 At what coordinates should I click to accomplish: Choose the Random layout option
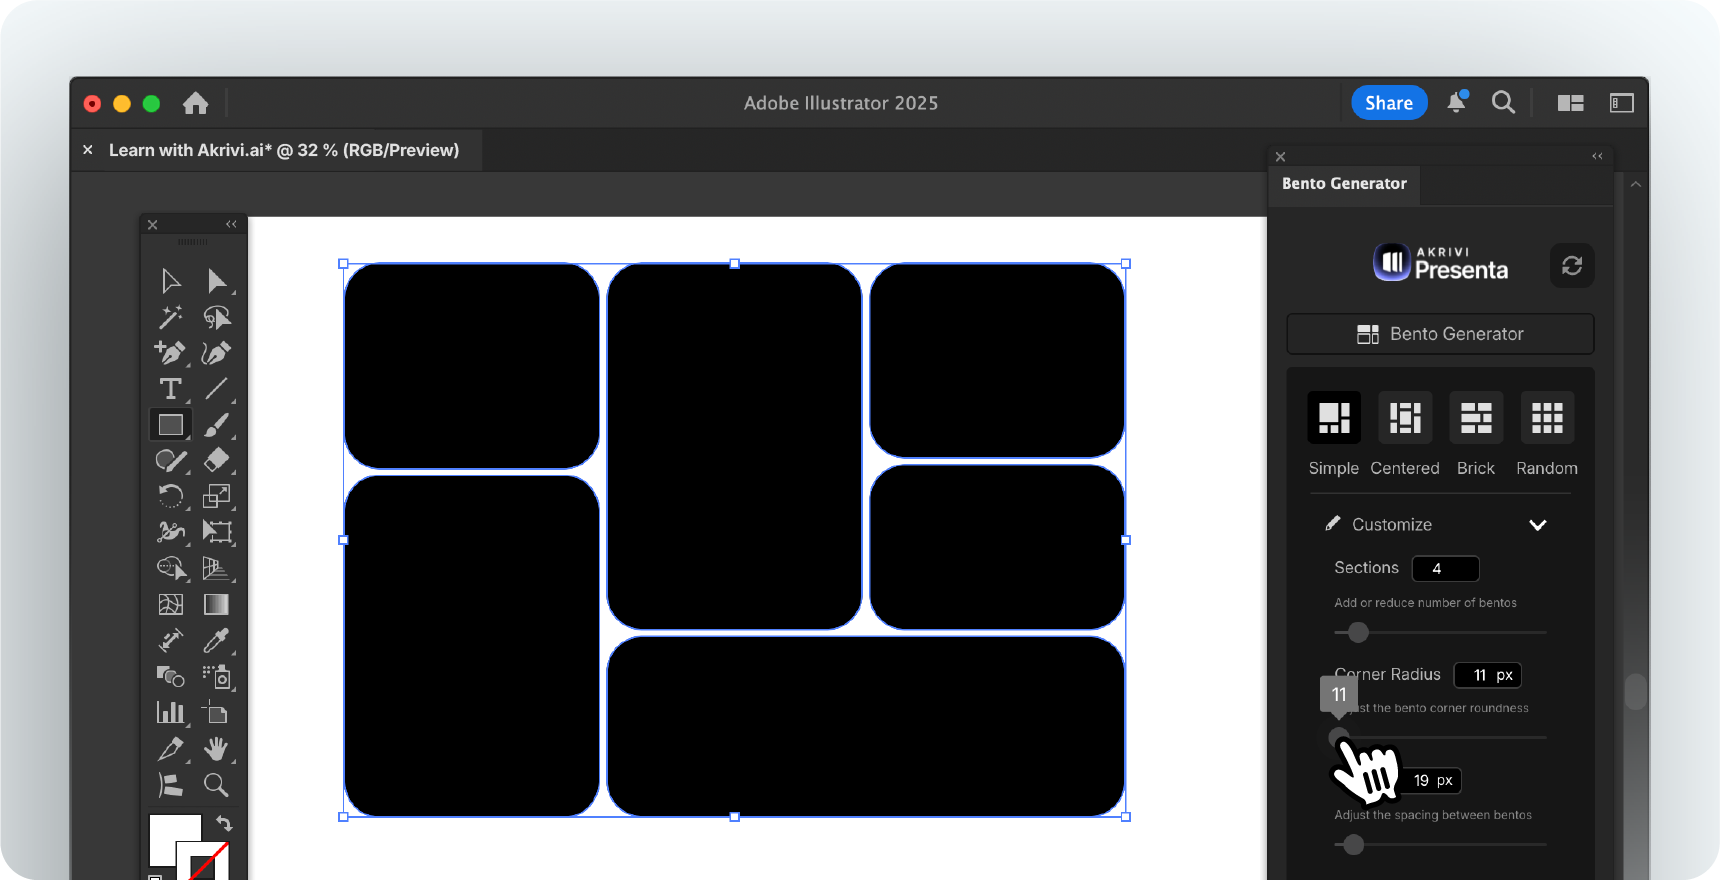1547,417
